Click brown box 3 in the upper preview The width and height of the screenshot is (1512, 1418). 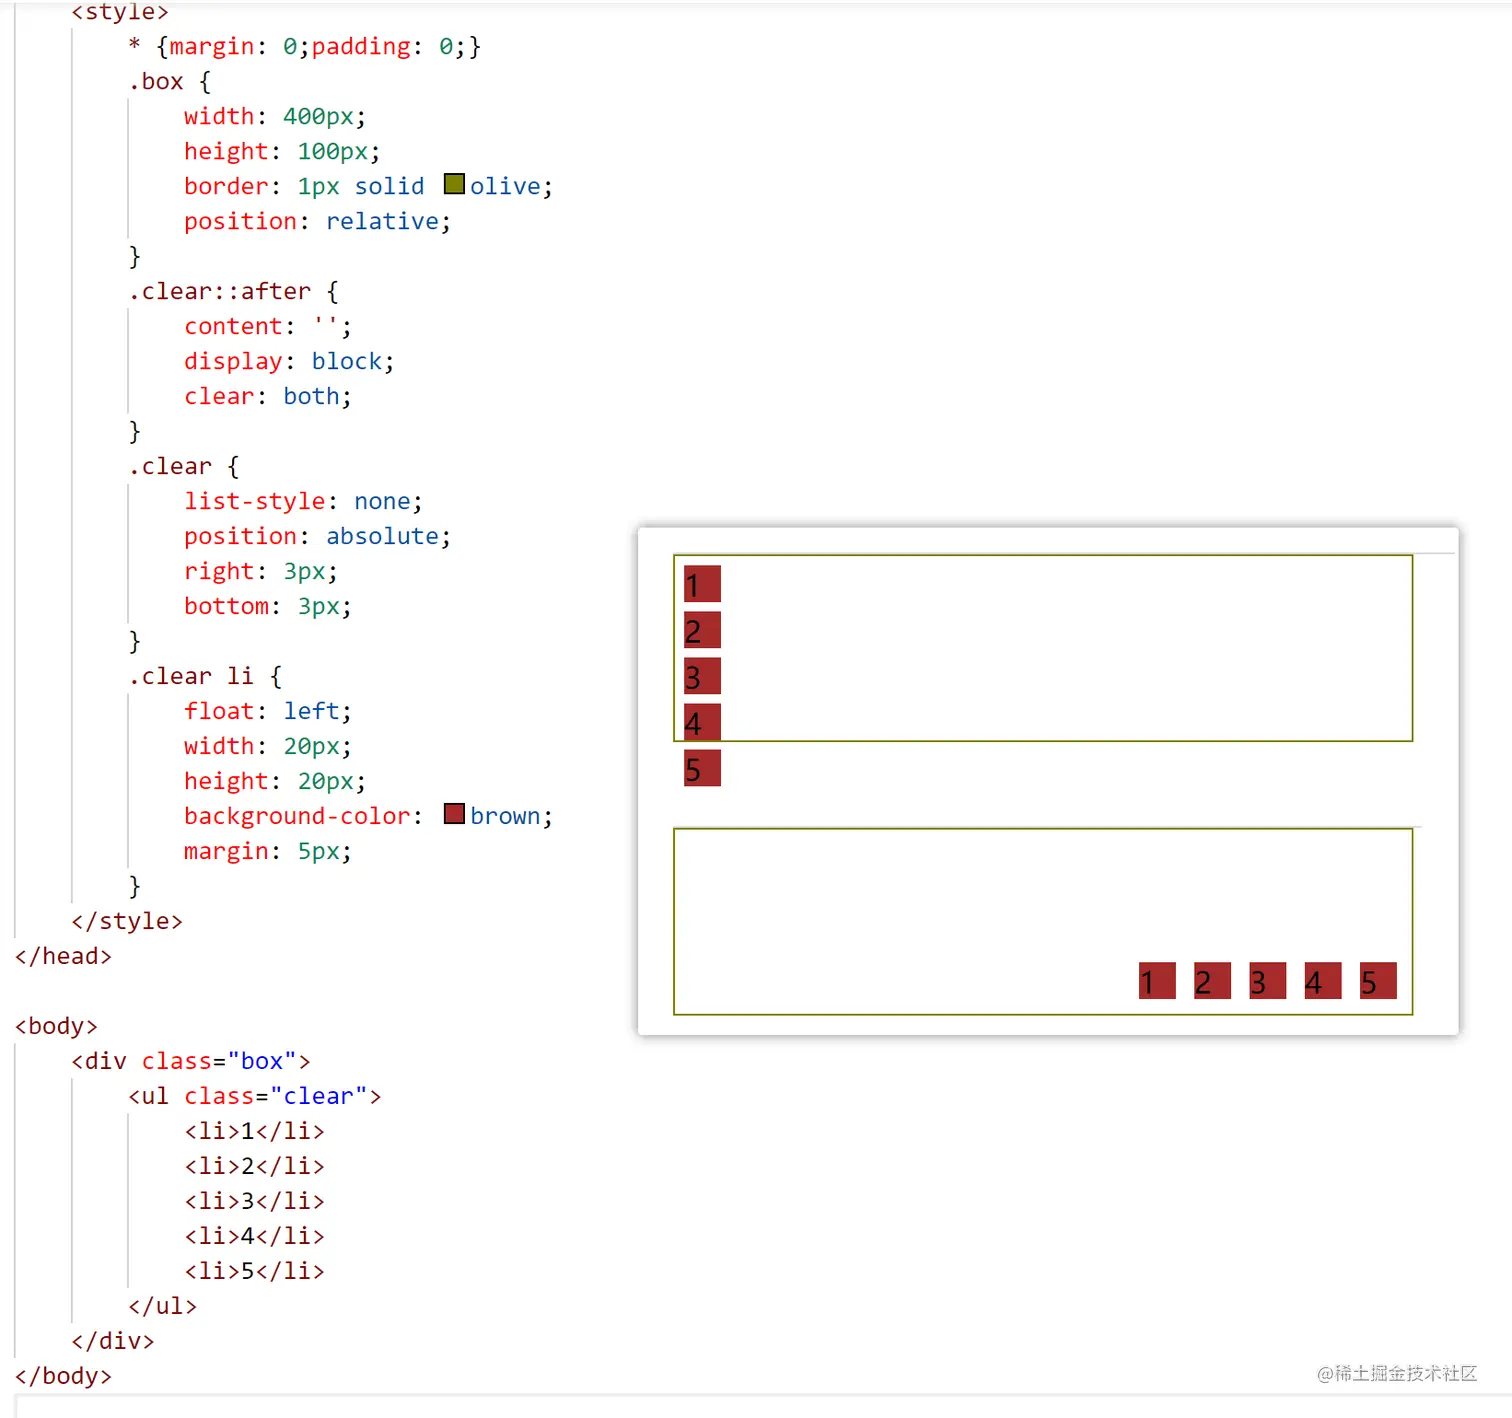click(x=702, y=676)
